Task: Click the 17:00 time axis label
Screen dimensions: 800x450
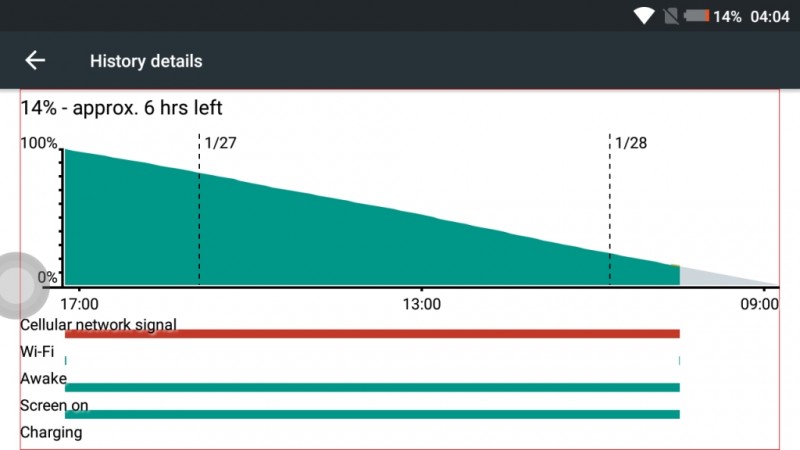Action: 79,304
